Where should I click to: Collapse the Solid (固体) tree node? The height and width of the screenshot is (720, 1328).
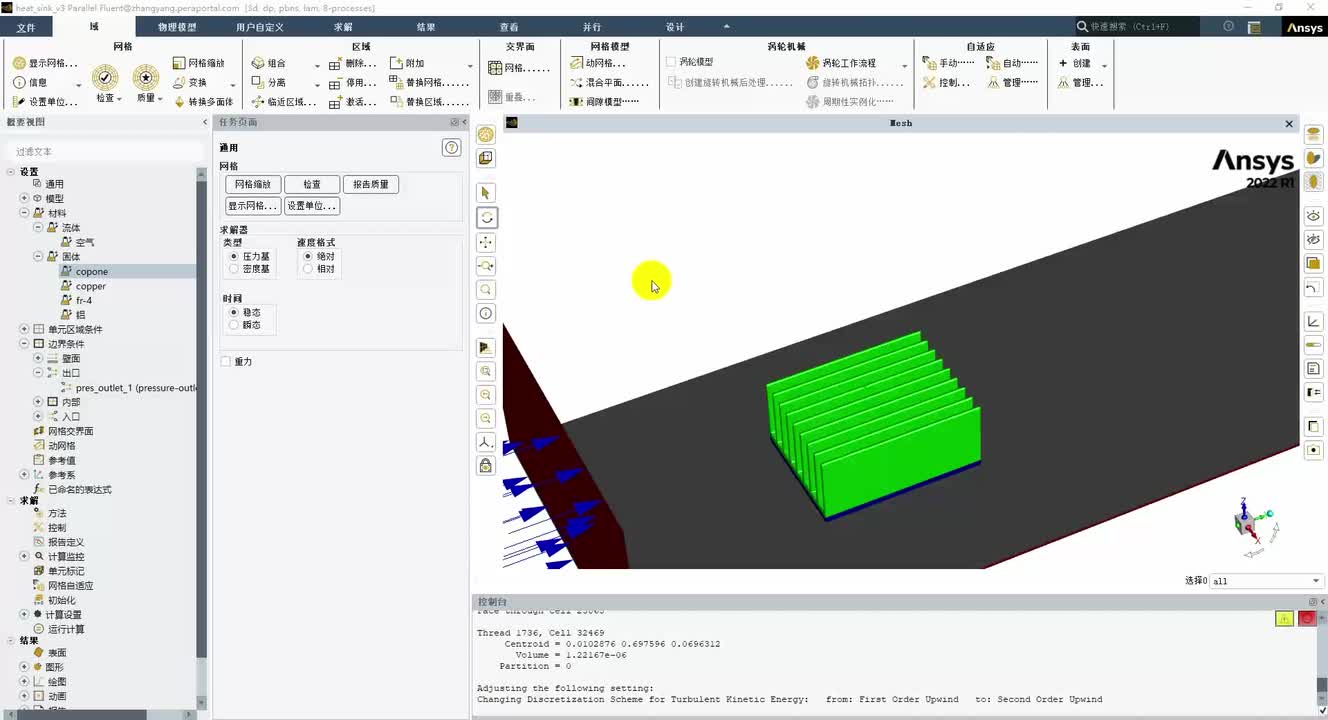tap(38, 257)
